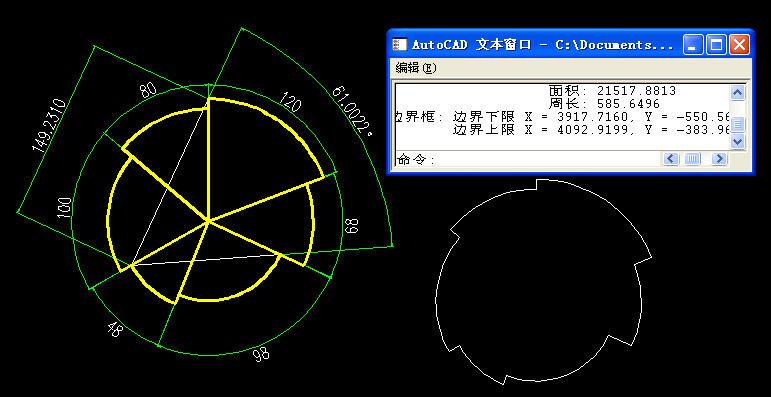Click the 面积: 21517.8813 text line
This screenshot has height=397, width=771.
pos(613,91)
